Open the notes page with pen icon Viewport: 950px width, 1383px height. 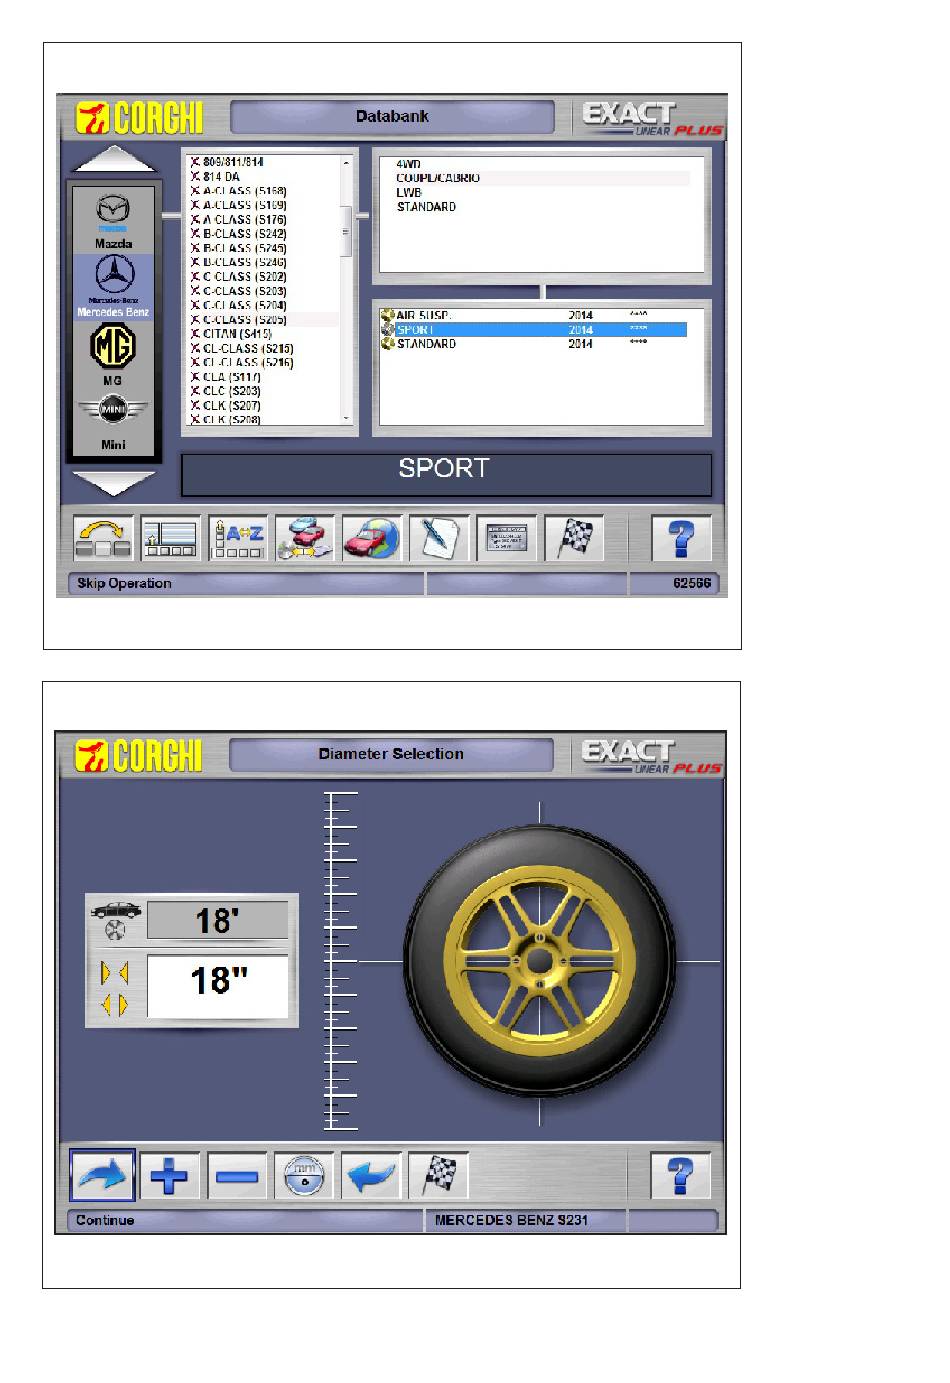(439, 538)
